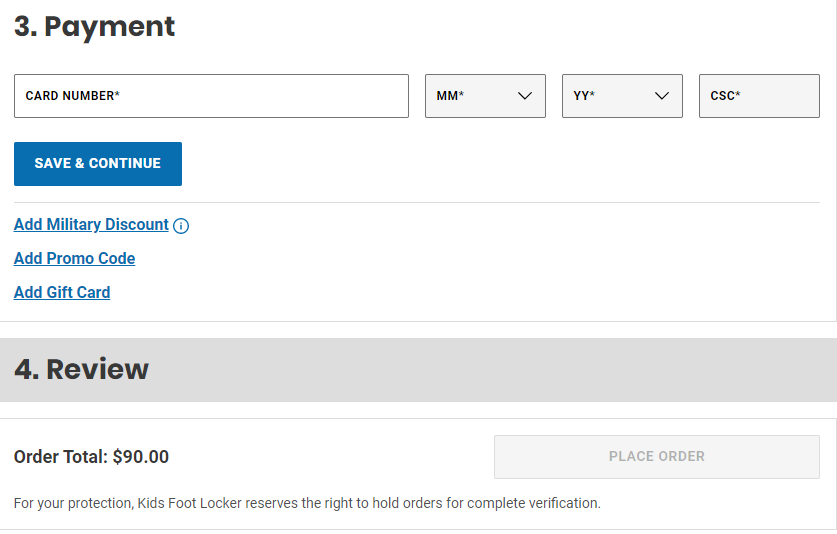This screenshot has width=837, height=534.
Task: Click the CSC* placeholder label
Action: (x=725, y=96)
